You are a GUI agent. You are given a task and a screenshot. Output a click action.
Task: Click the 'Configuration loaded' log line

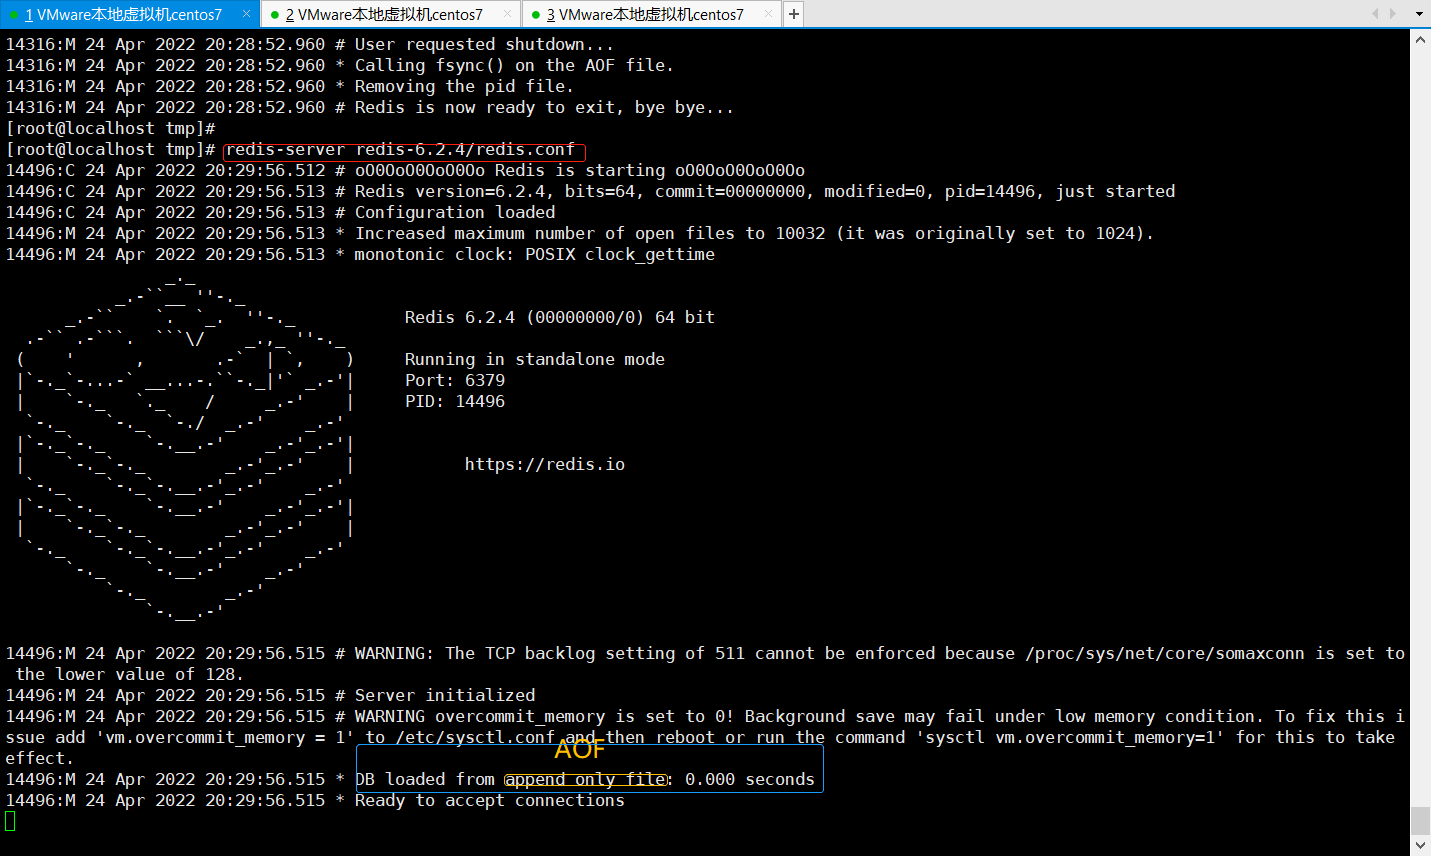coord(280,212)
